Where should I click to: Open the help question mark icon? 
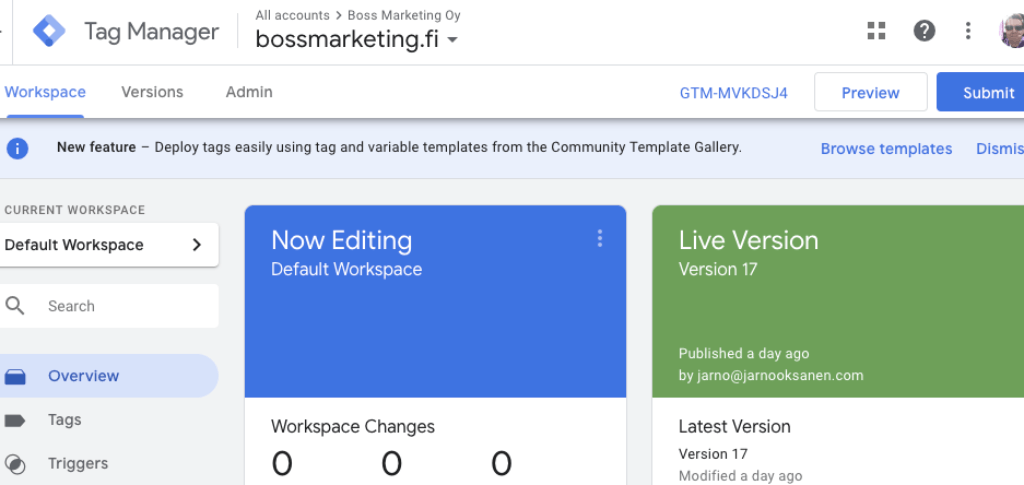pos(924,31)
